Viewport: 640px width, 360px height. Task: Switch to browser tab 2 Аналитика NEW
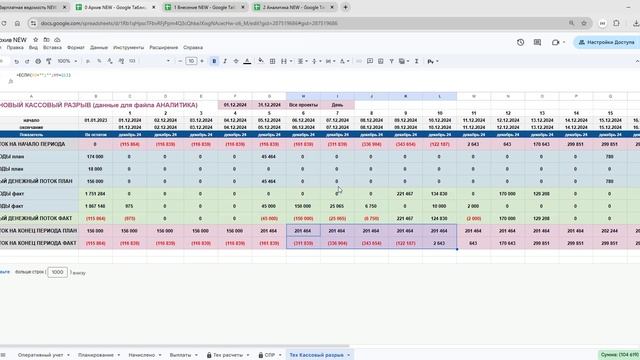coord(293,7)
